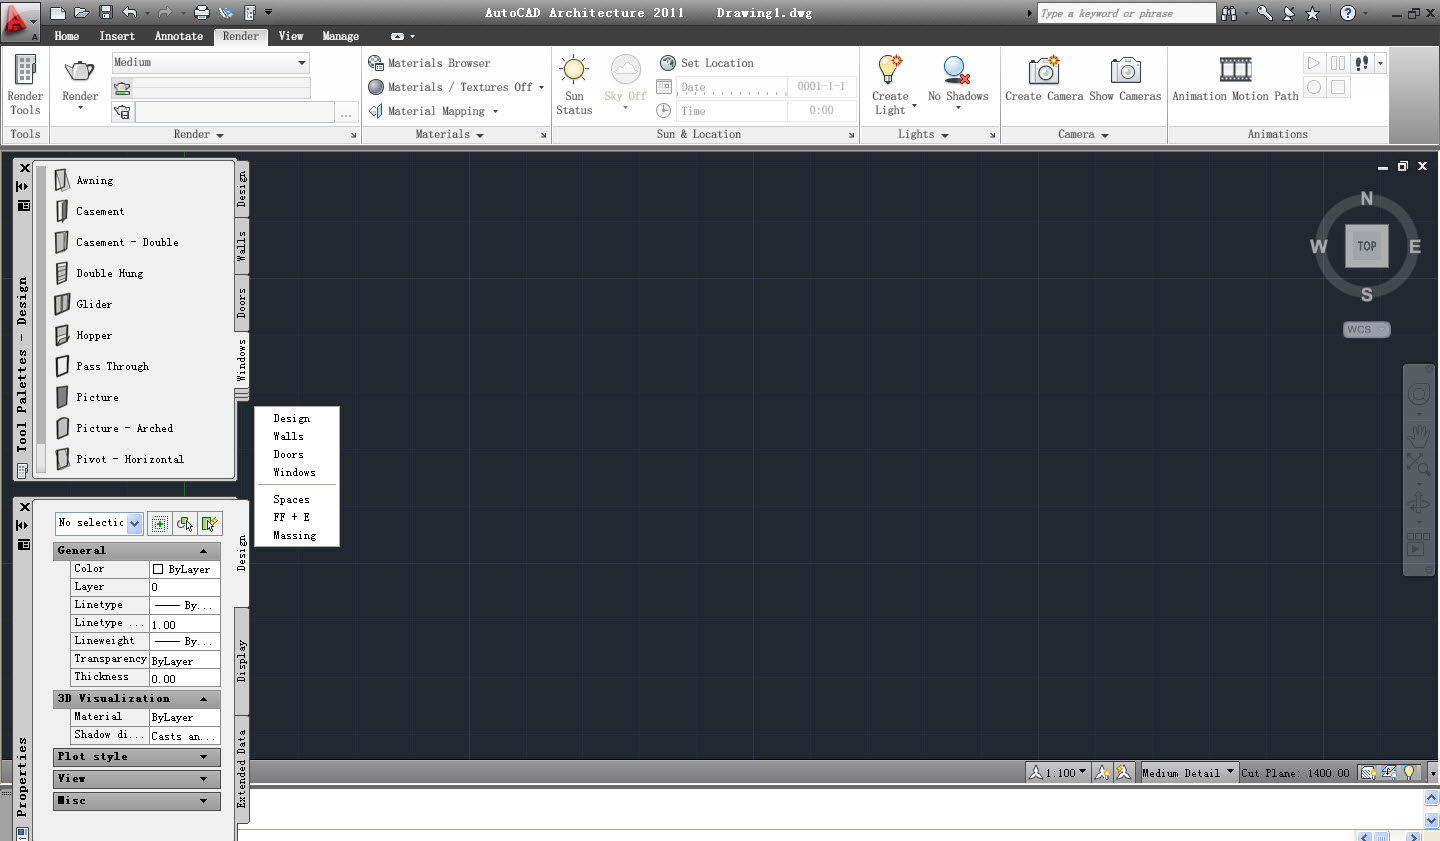
Task: Click the Show Cameras icon
Action: tap(1125, 70)
